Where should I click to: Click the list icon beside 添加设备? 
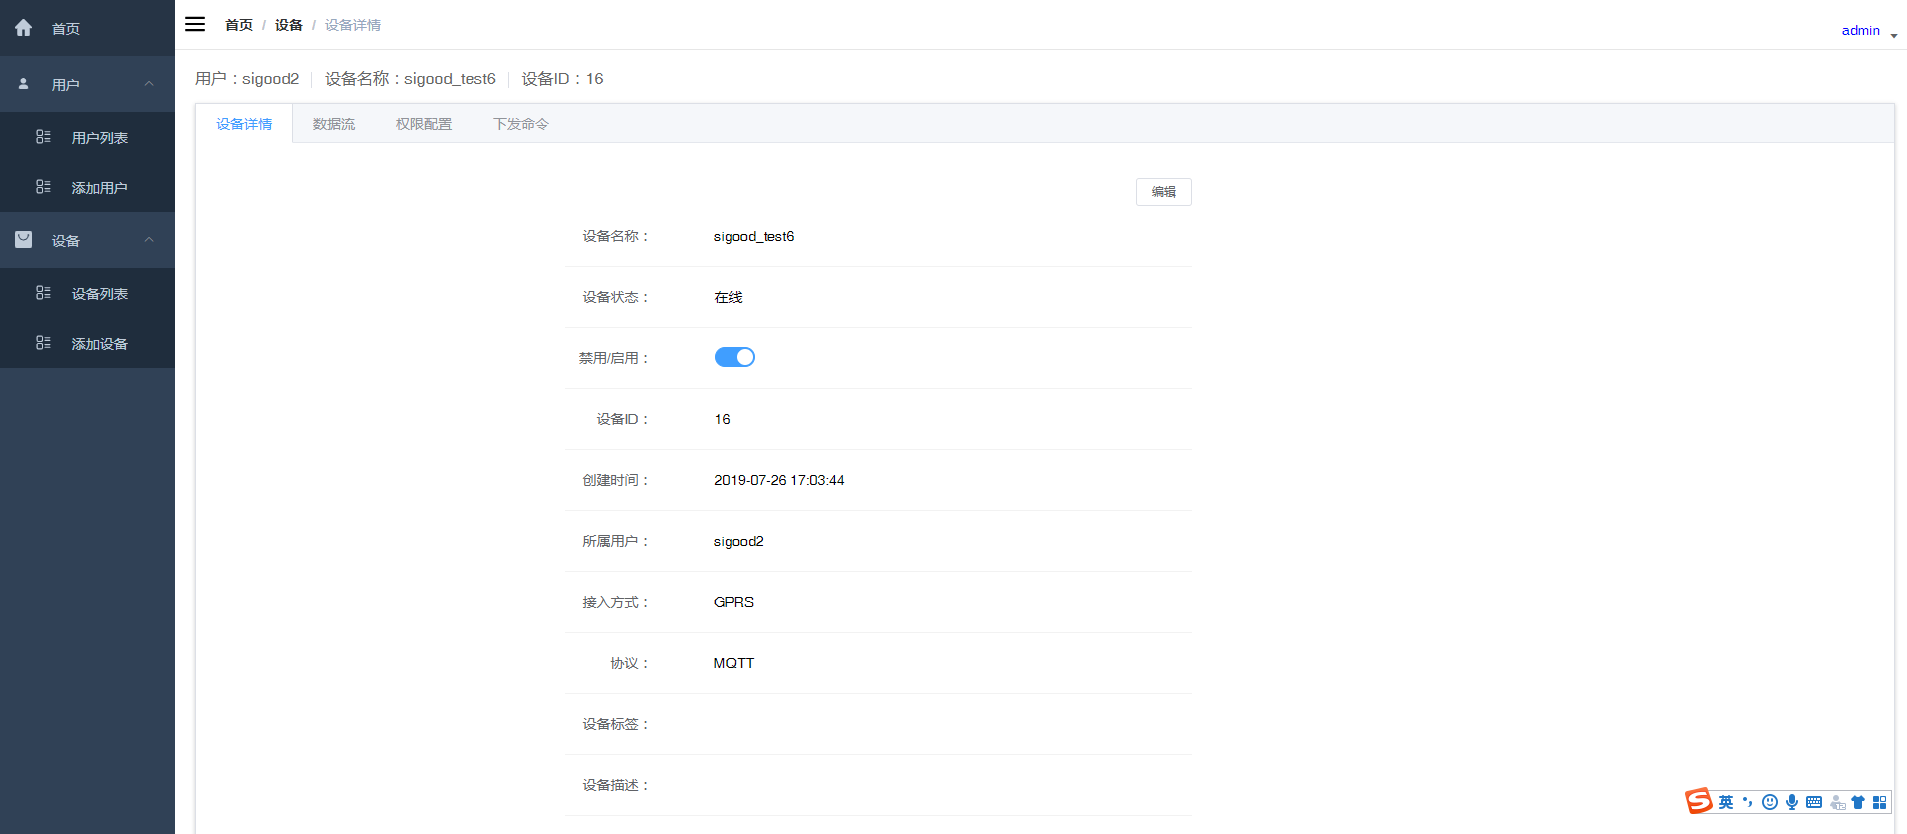(x=43, y=343)
